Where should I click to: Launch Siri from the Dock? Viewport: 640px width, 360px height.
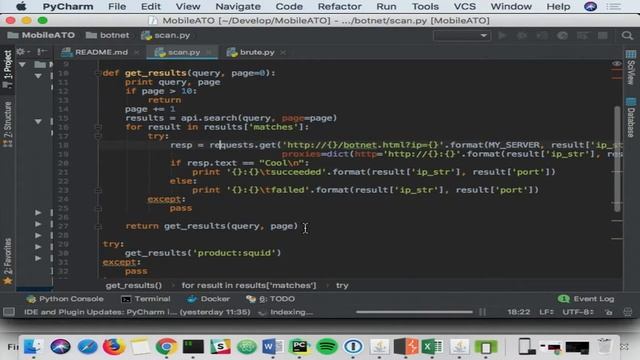(x=60, y=347)
